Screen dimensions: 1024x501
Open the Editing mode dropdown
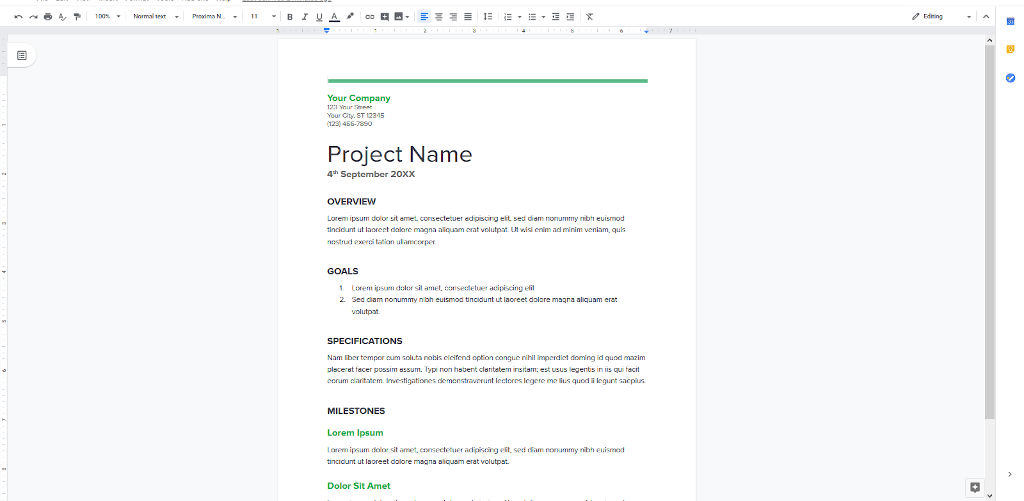(941, 16)
